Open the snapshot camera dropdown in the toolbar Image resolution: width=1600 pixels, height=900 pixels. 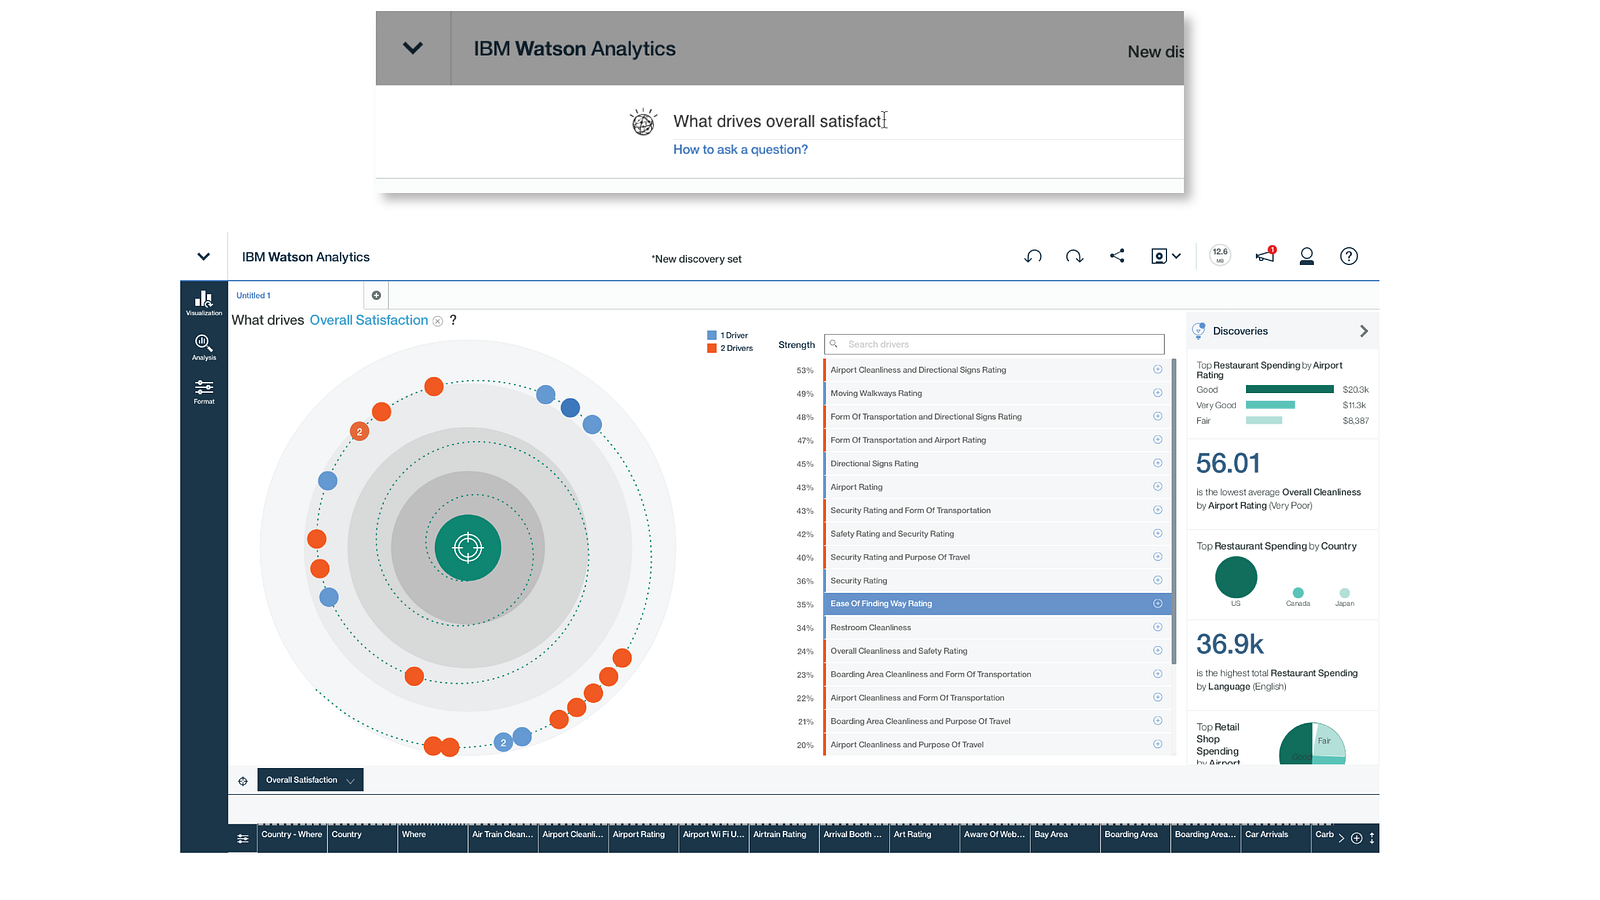1165,256
